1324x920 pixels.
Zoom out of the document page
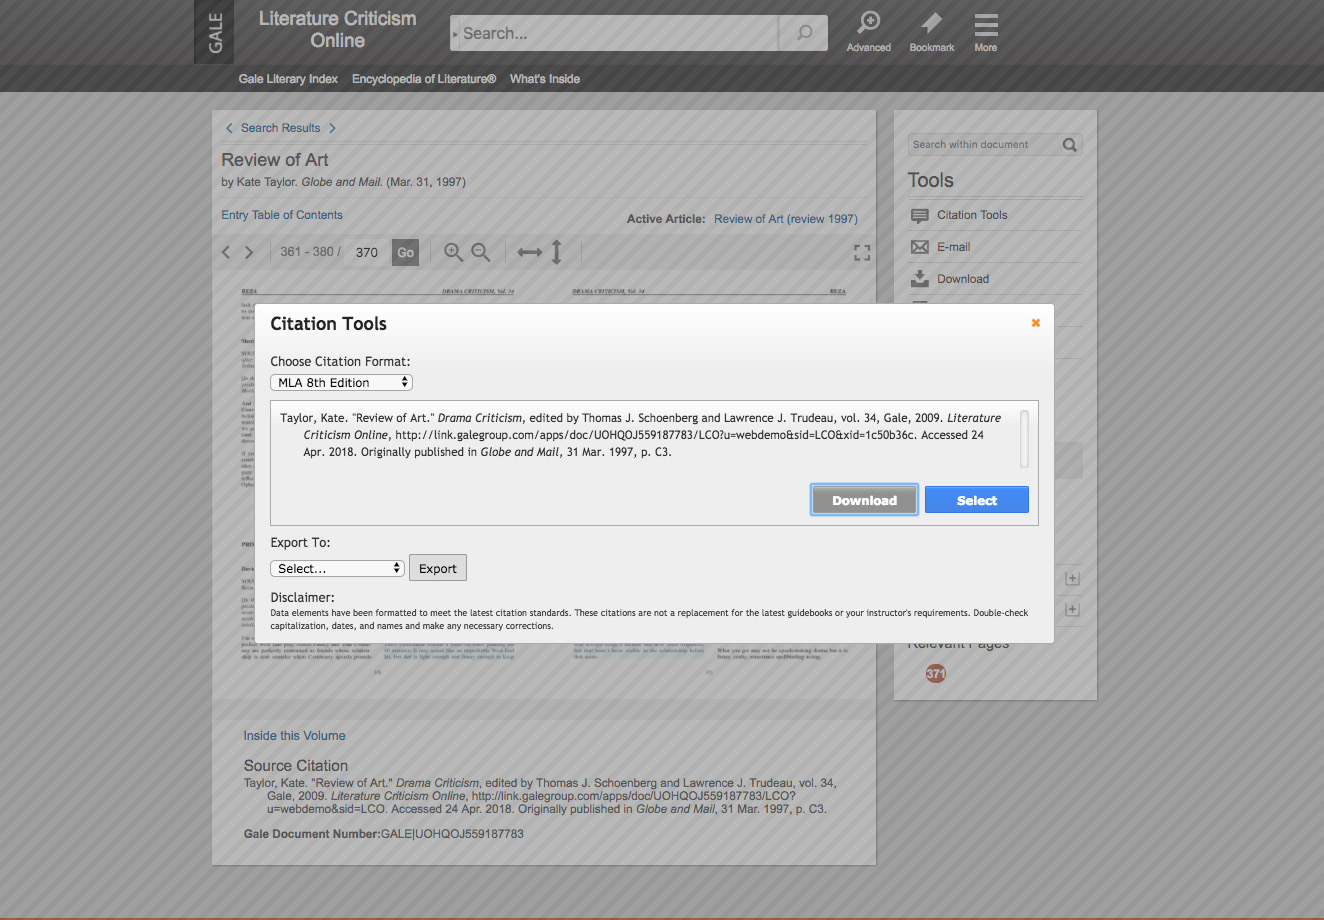(x=481, y=252)
